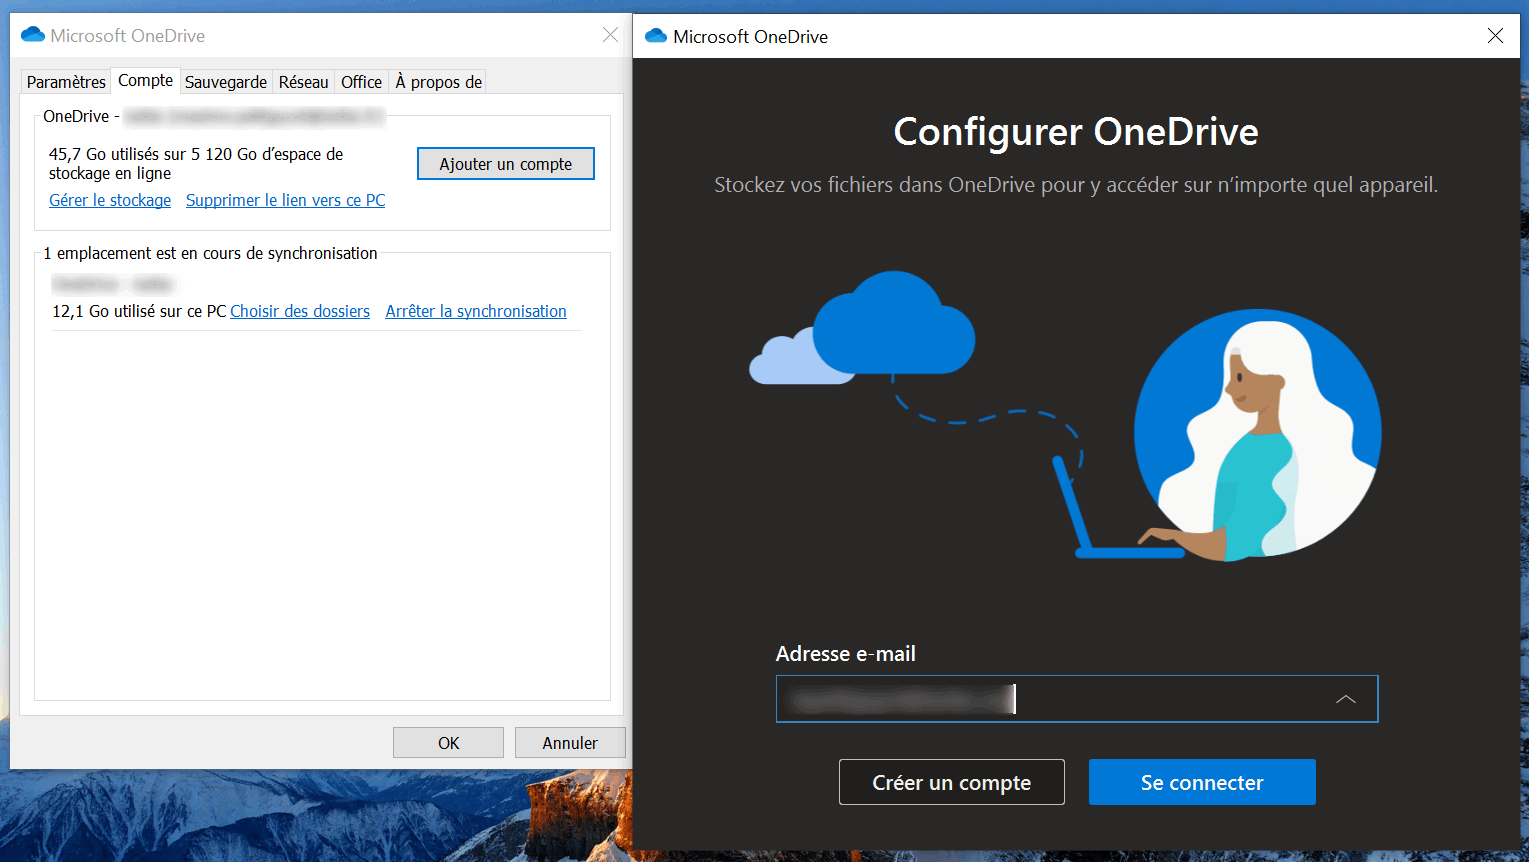Screen dimensions: 1529x862
Task: Click the Se connecter button
Action: coord(1202,782)
